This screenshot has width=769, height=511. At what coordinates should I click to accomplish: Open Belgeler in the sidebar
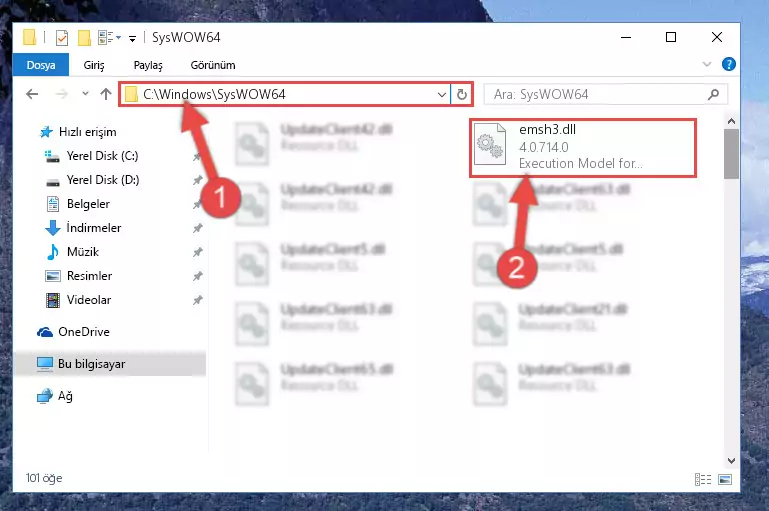click(x=78, y=204)
